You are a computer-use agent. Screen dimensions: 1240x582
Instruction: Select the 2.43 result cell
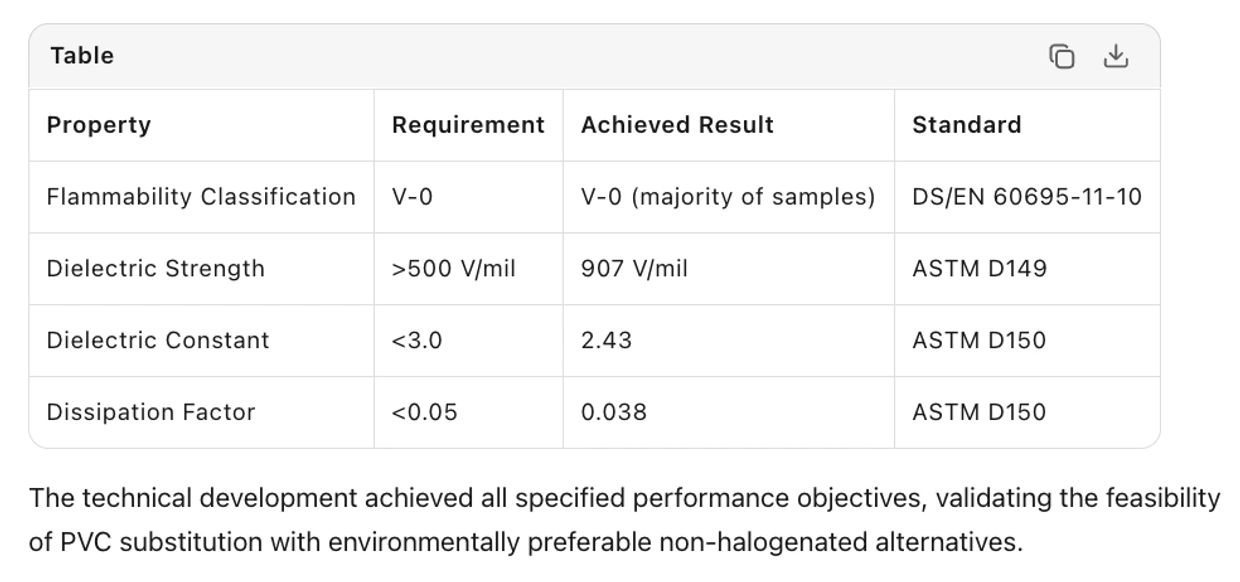[606, 340]
